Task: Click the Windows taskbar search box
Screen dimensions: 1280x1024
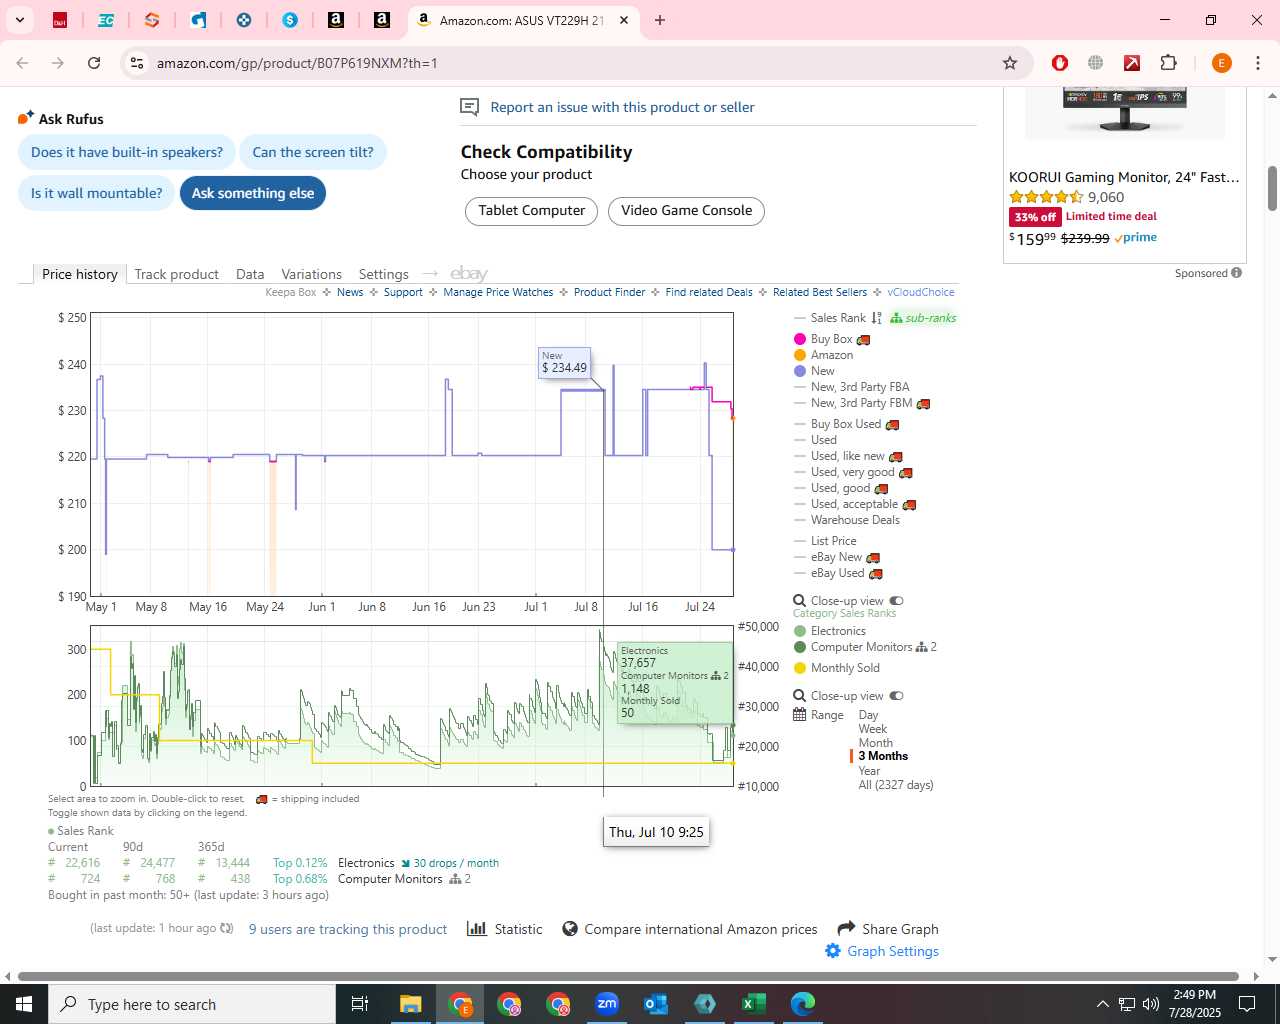Action: [x=192, y=1004]
